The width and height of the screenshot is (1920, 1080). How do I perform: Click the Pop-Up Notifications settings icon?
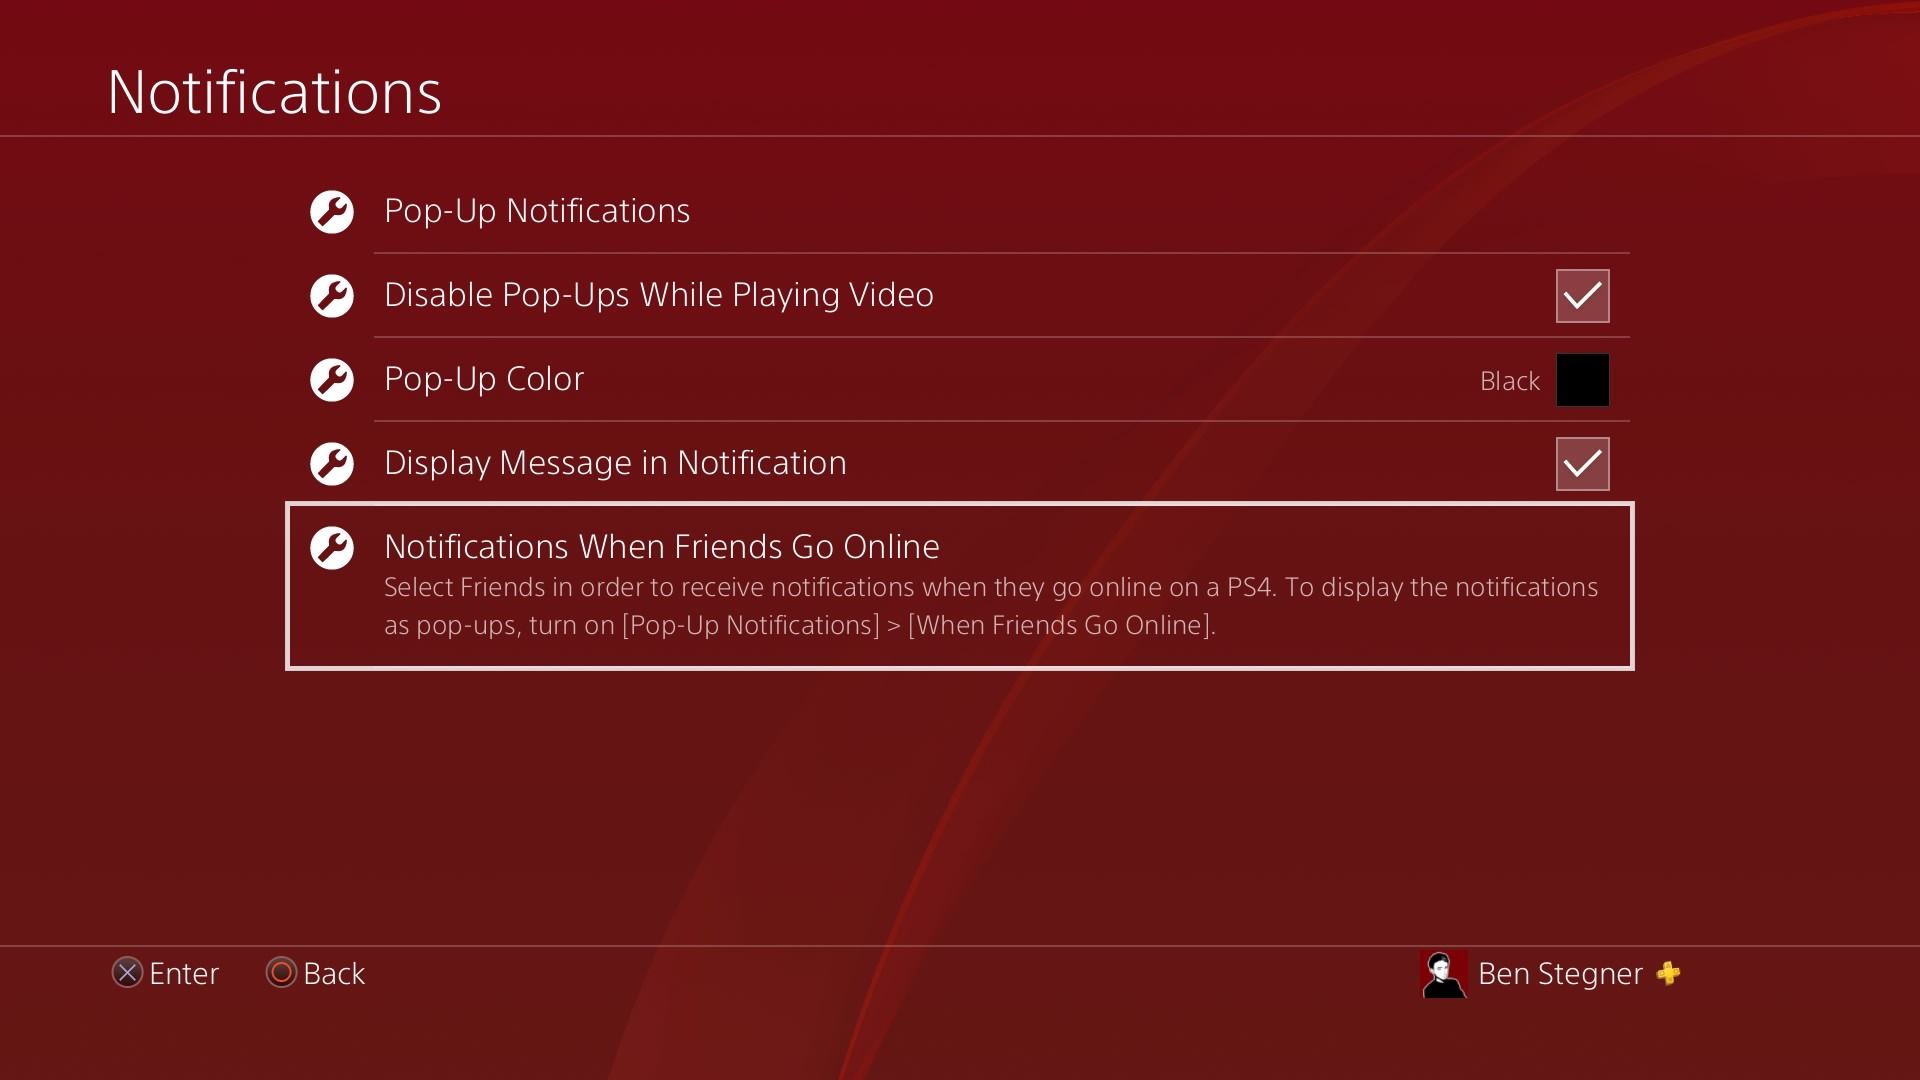[x=331, y=211]
